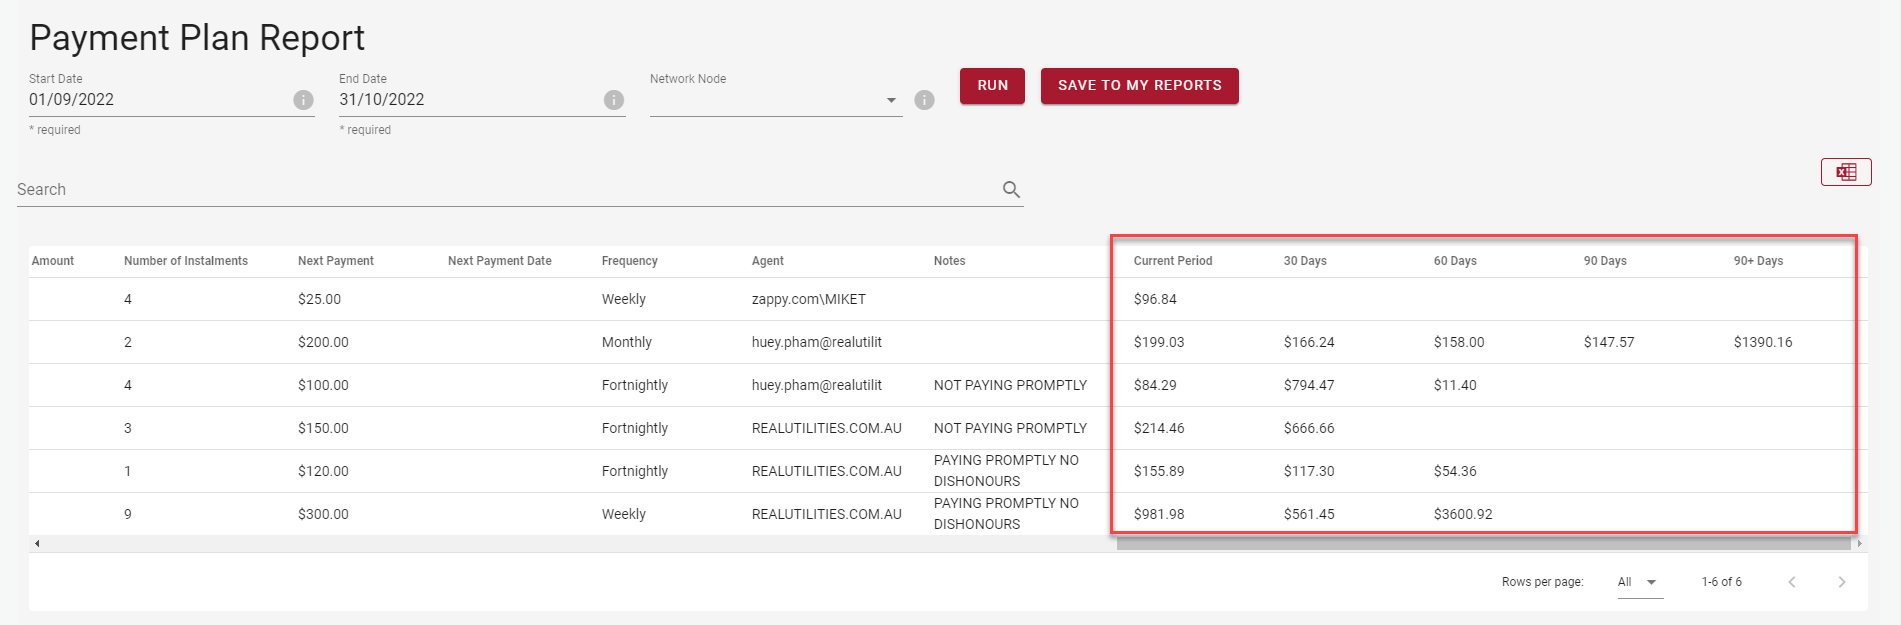The height and width of the screenshot is (625, 1901).
Task: Click into the End Date field
Action: click(465, 100)
